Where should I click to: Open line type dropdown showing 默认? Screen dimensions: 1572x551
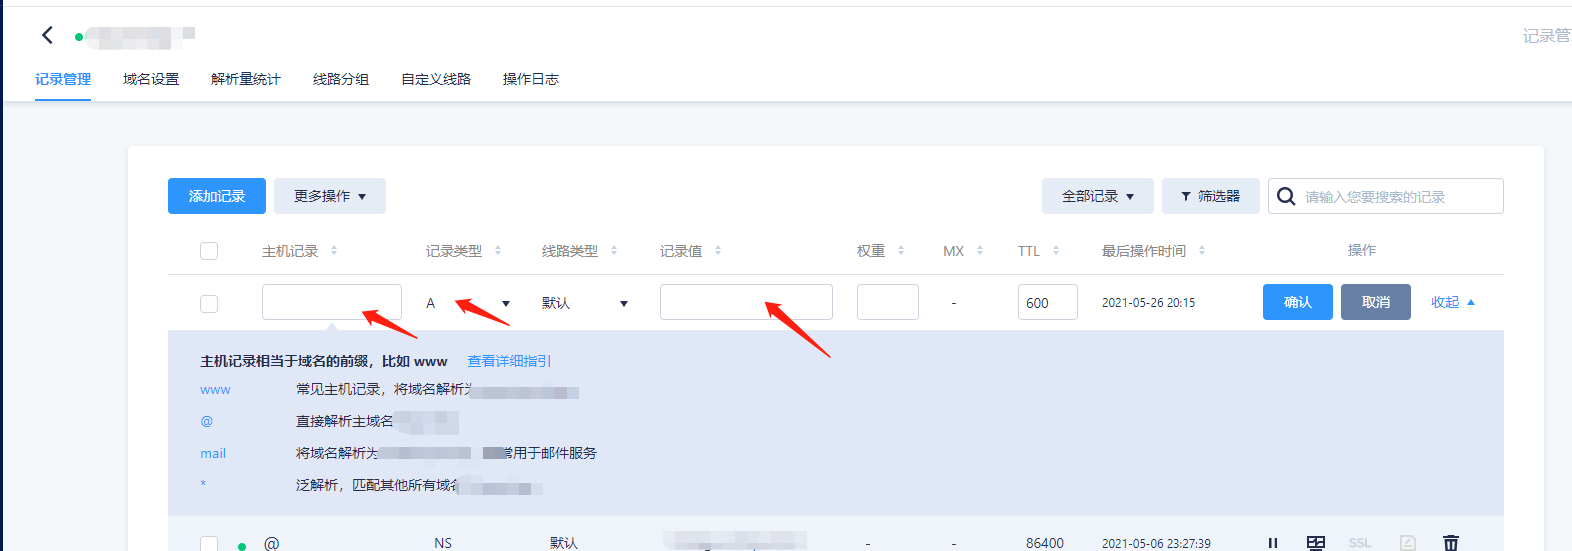click(585, 303)
